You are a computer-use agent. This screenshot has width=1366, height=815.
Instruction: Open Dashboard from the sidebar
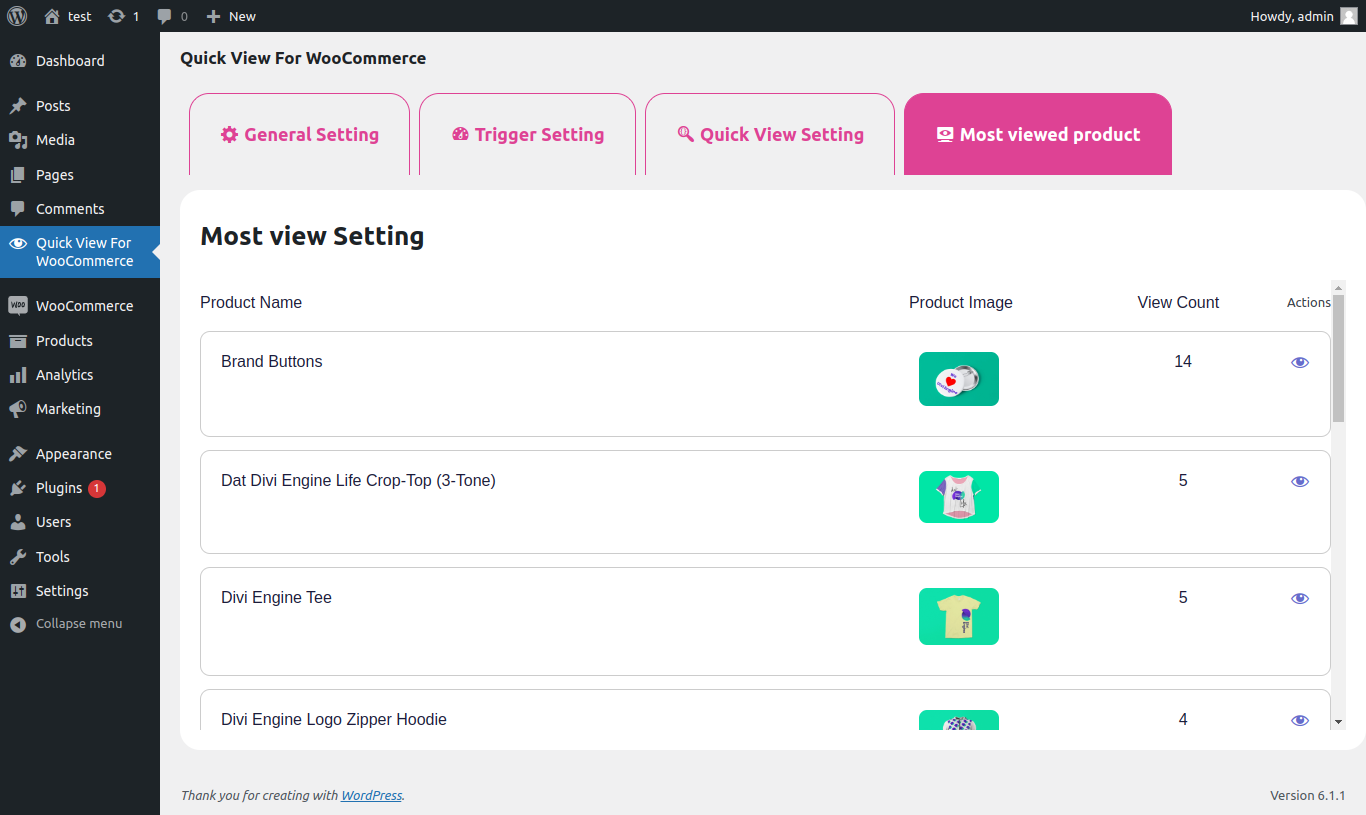[69, 61]
